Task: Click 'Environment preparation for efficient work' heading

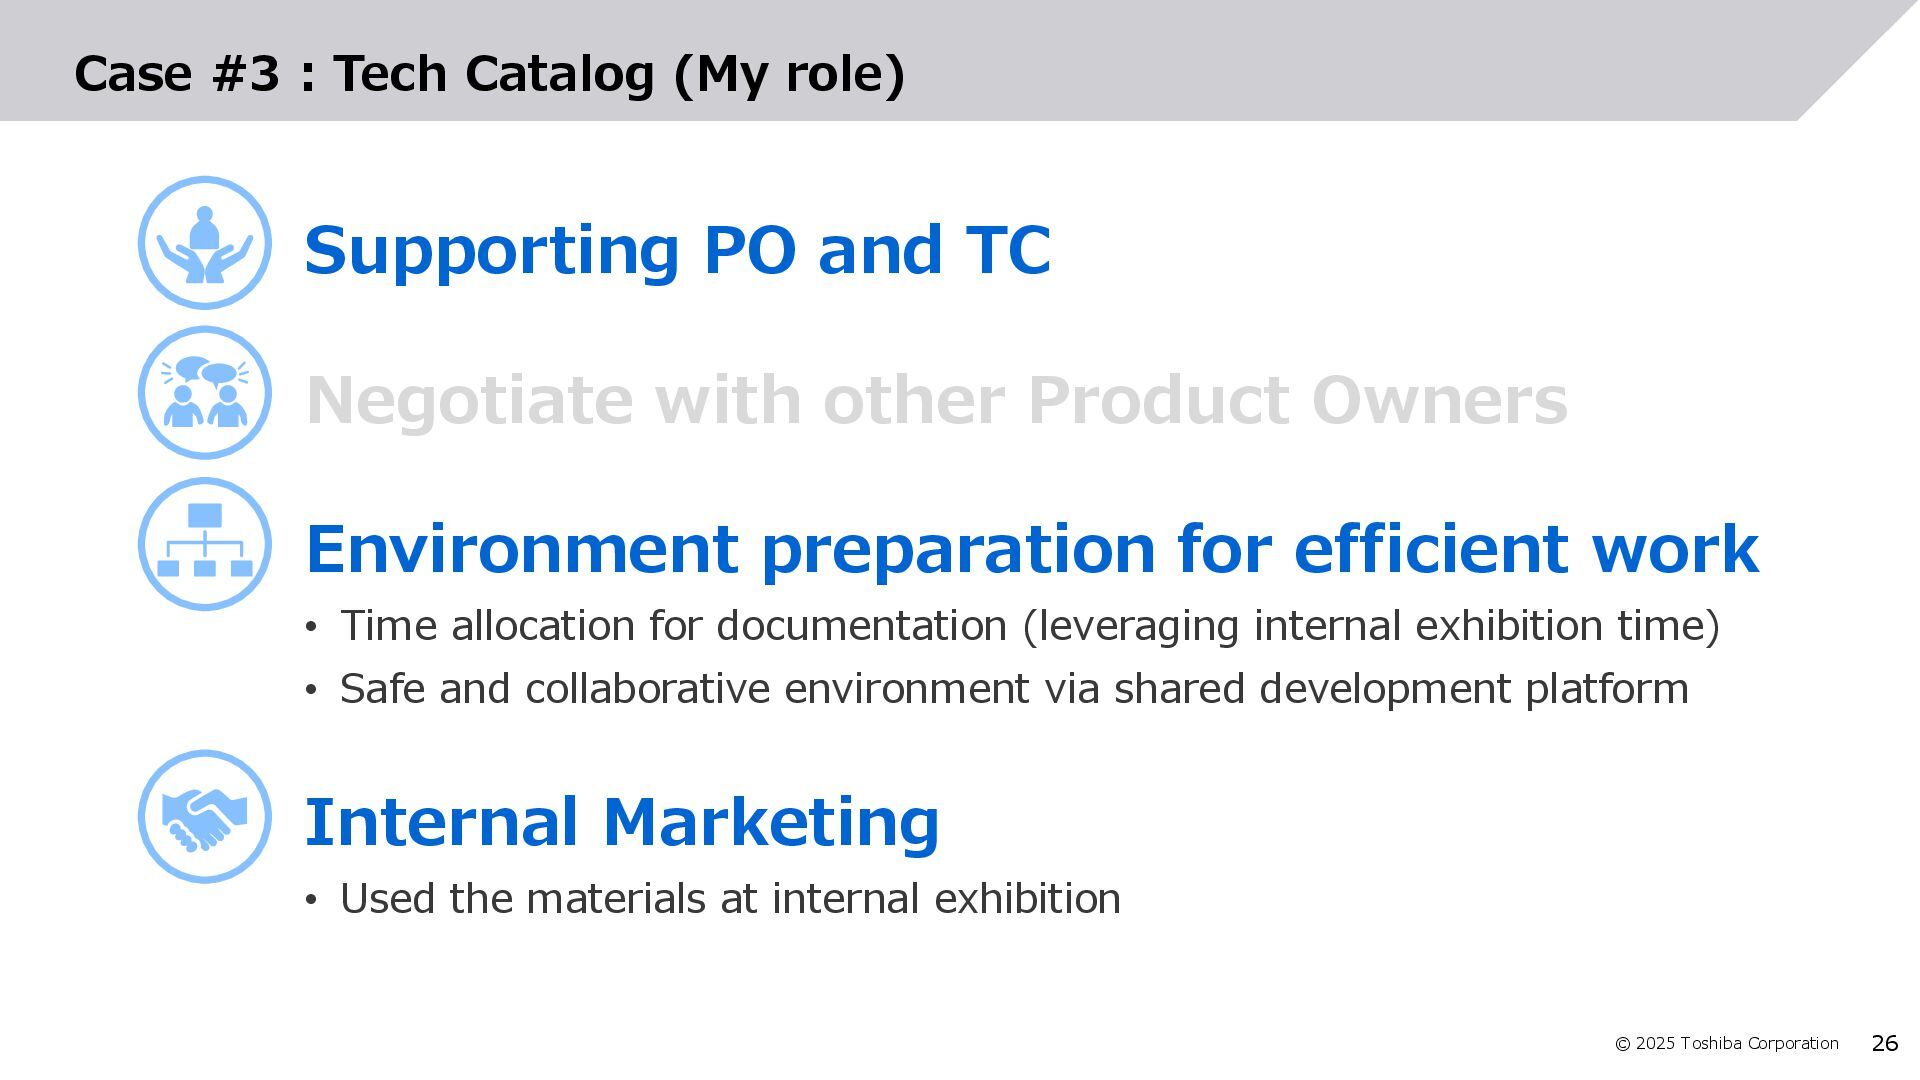Action: [1031, 549]
